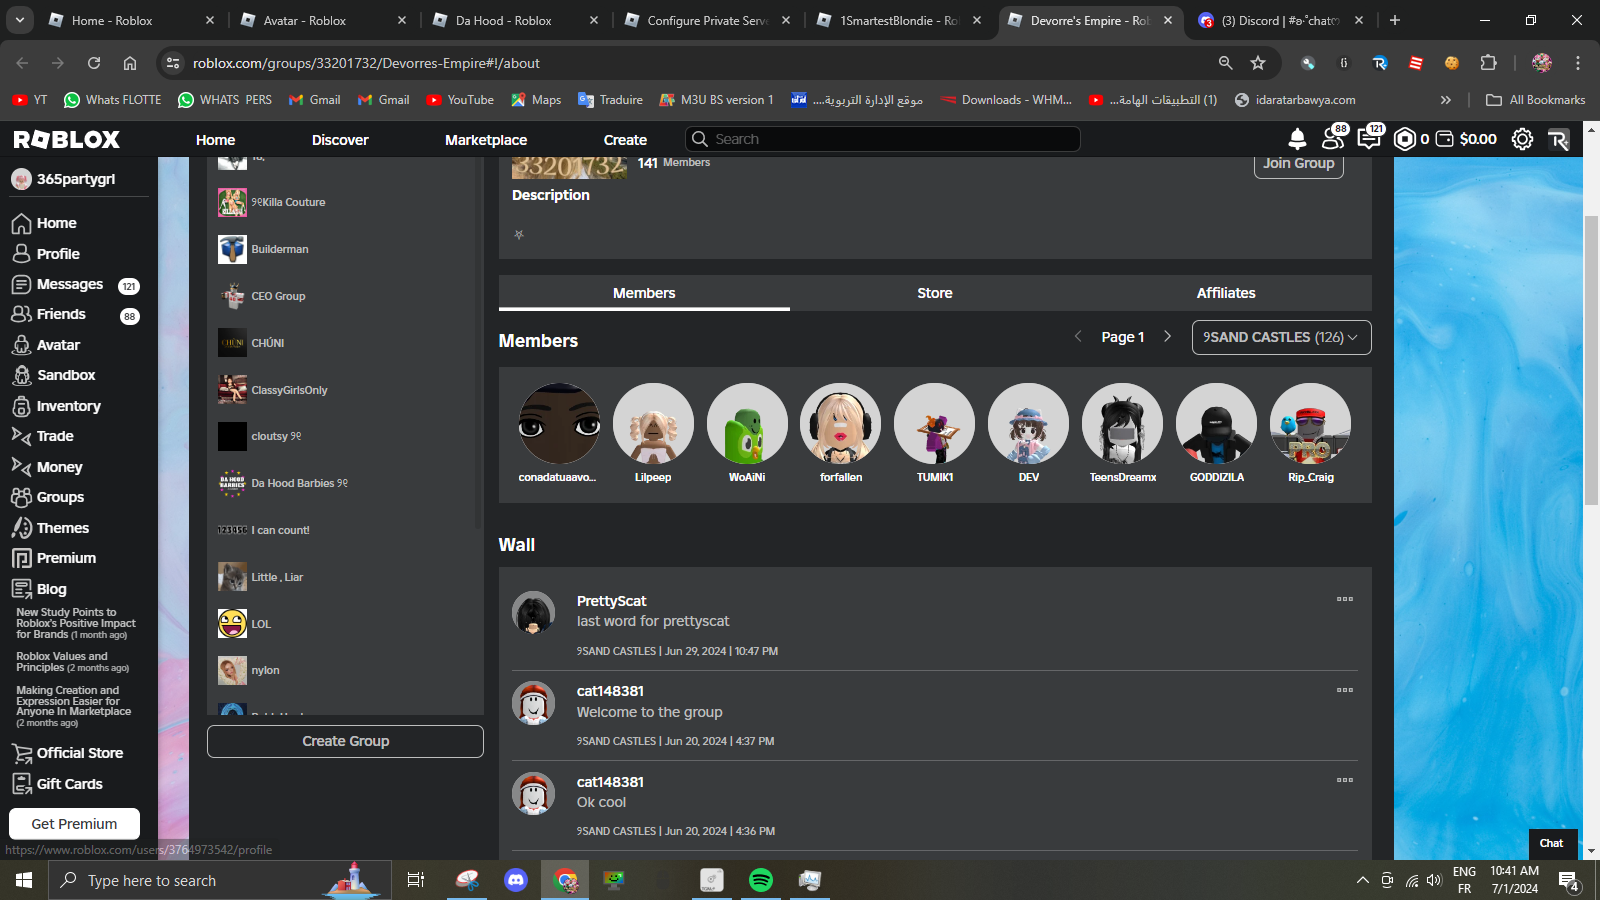Open the All Bookmarks folder
The image size is (1600, 900).
[x=1536, y=100]
